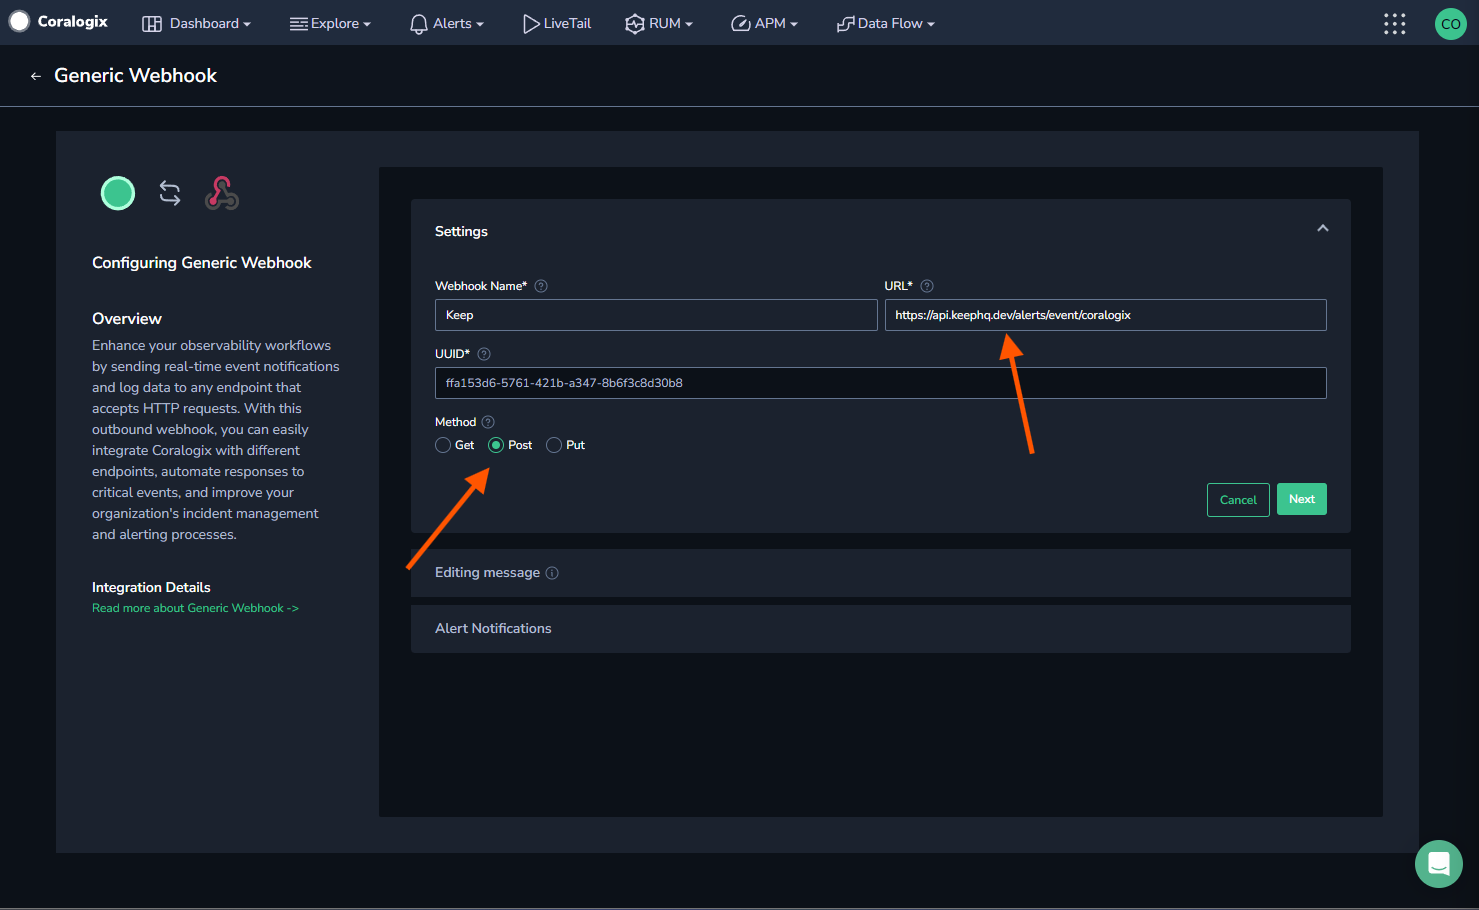Open the apps grid menu icon
Screen dimensions: 1479x910
click(1394, 23)
